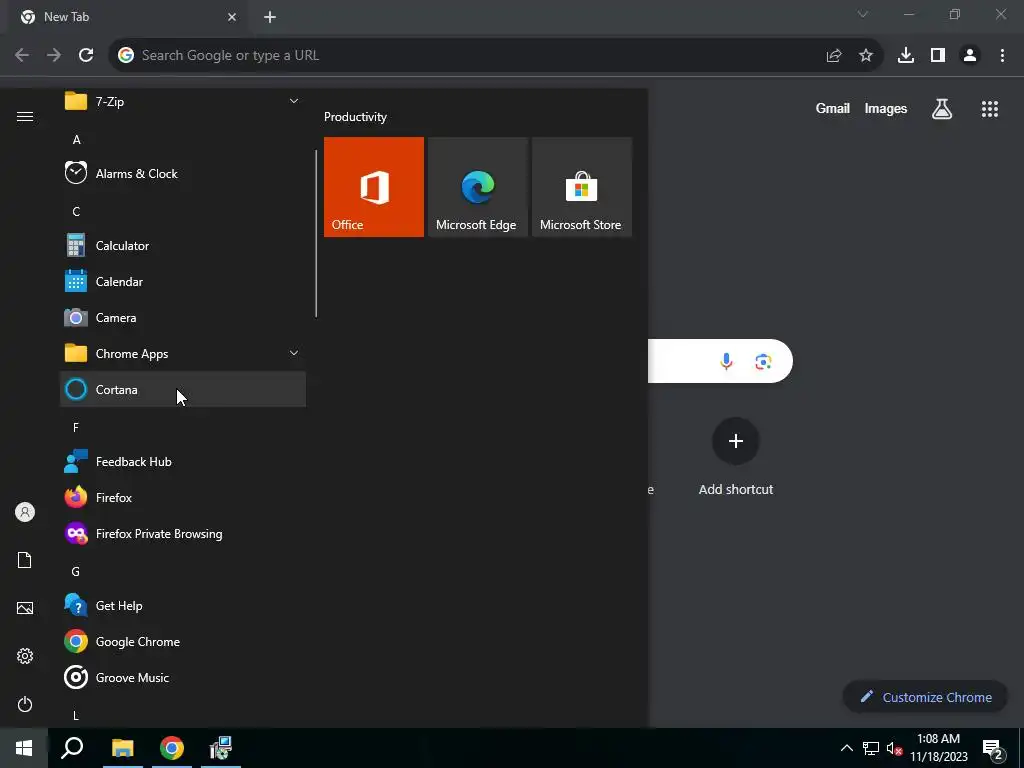Open Chrome's tab search dropdown arrow
The height and width of the screenshot is (768, 1024).
coord(863,14)
